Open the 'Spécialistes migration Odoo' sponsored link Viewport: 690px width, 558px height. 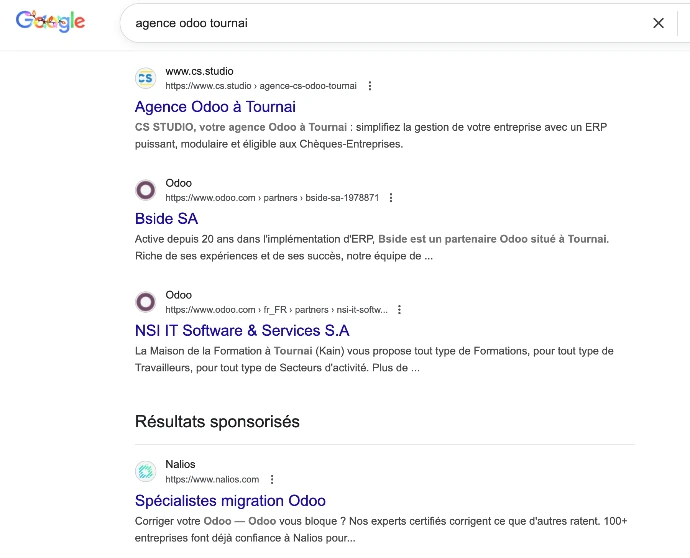[230, 501]
